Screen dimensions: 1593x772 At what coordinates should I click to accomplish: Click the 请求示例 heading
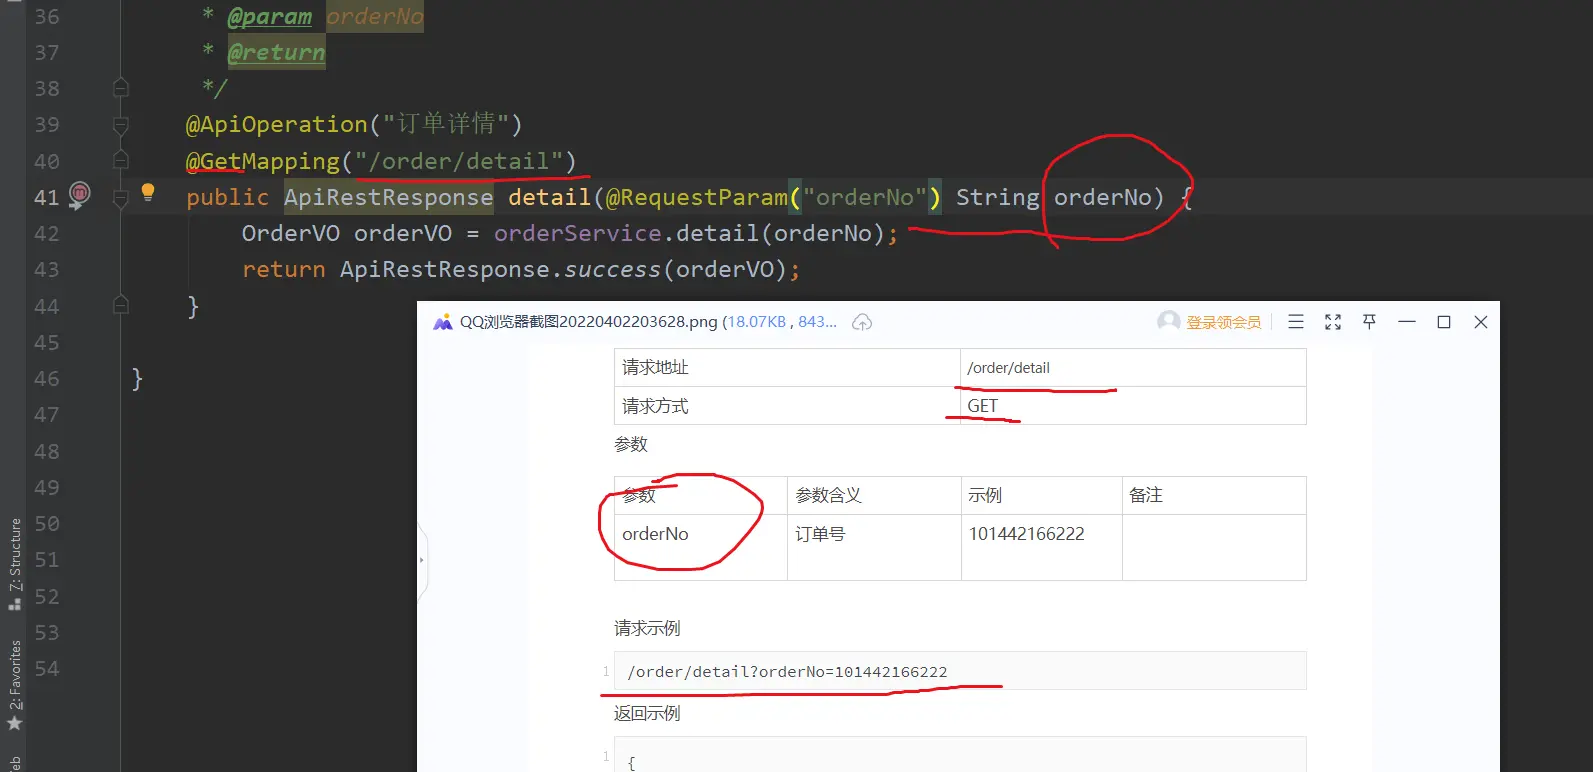coord(647,628)
